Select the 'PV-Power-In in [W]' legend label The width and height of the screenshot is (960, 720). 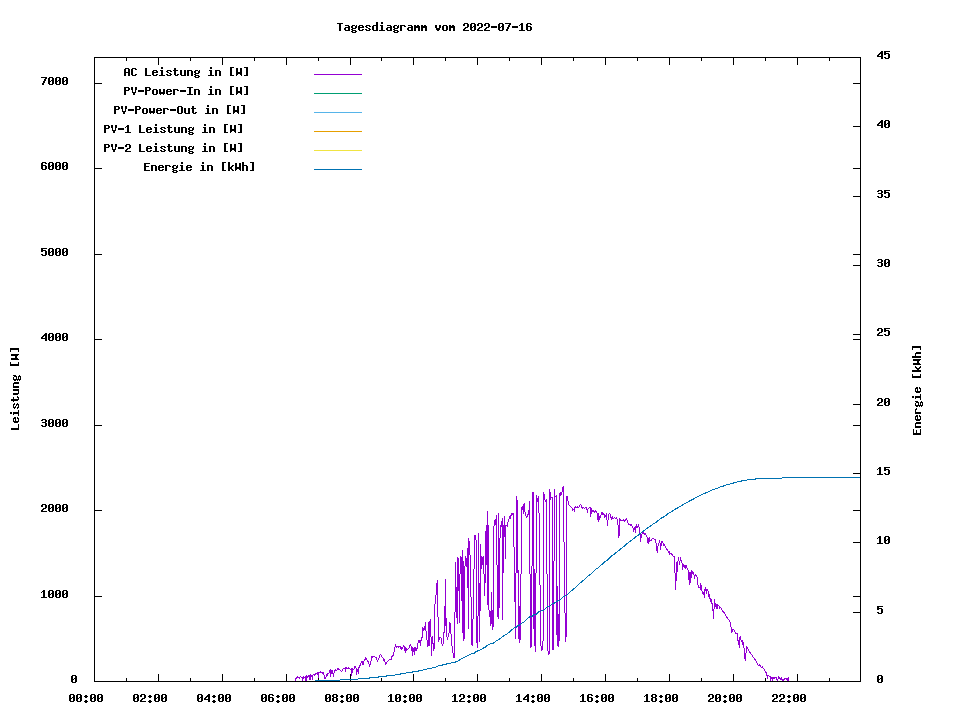193,91
